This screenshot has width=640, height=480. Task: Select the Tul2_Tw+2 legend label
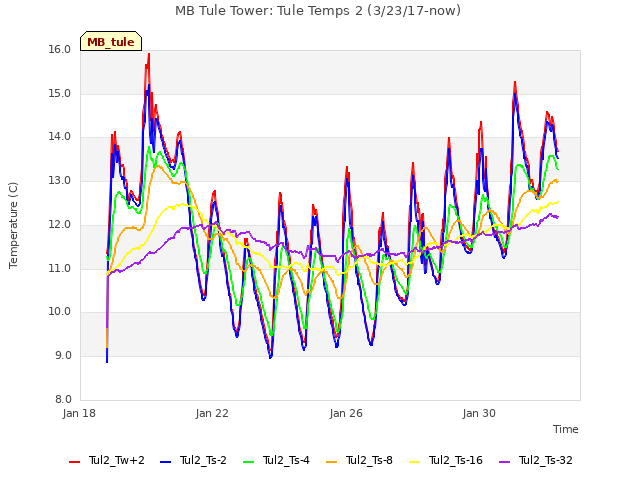117,460
